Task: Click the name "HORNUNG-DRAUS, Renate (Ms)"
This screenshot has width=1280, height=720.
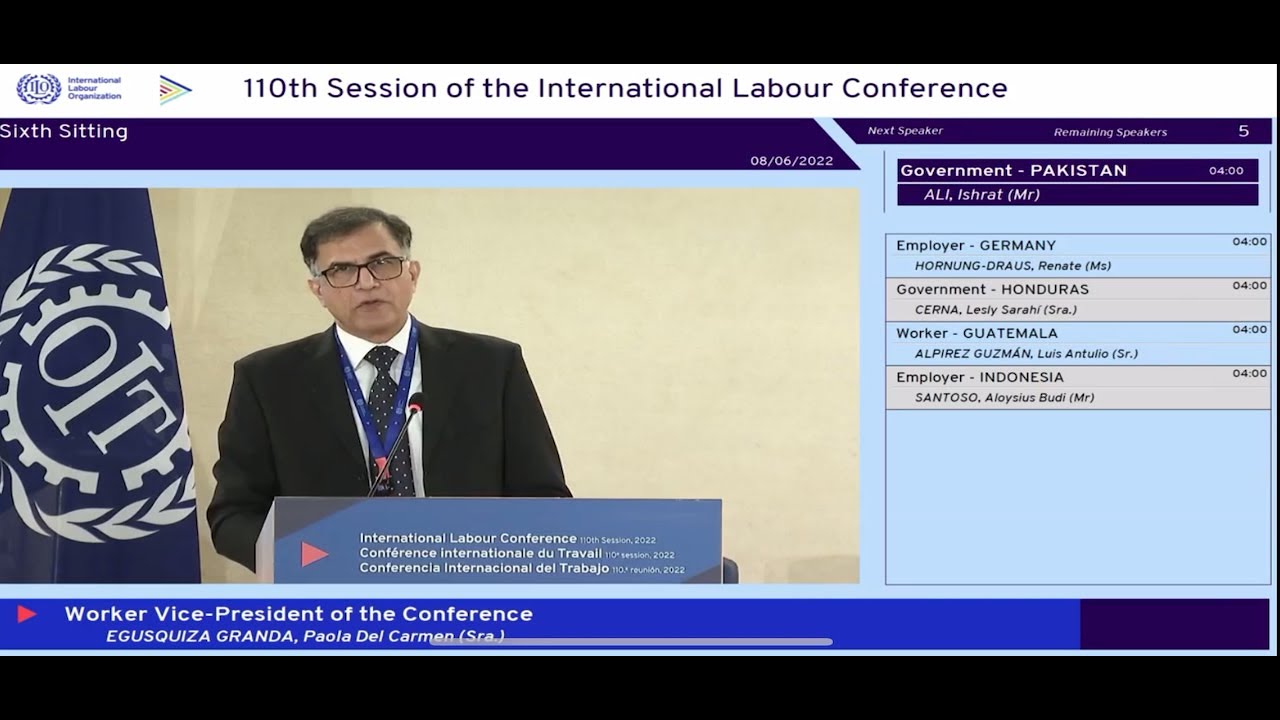Action: pos(1013,266)
